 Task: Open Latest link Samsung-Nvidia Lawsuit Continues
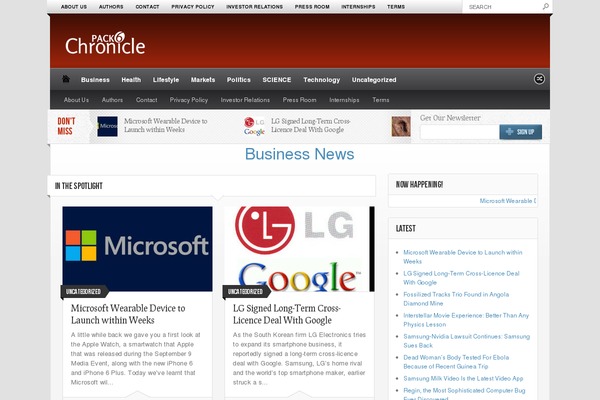pyautogui.click(x=466, y=341)
